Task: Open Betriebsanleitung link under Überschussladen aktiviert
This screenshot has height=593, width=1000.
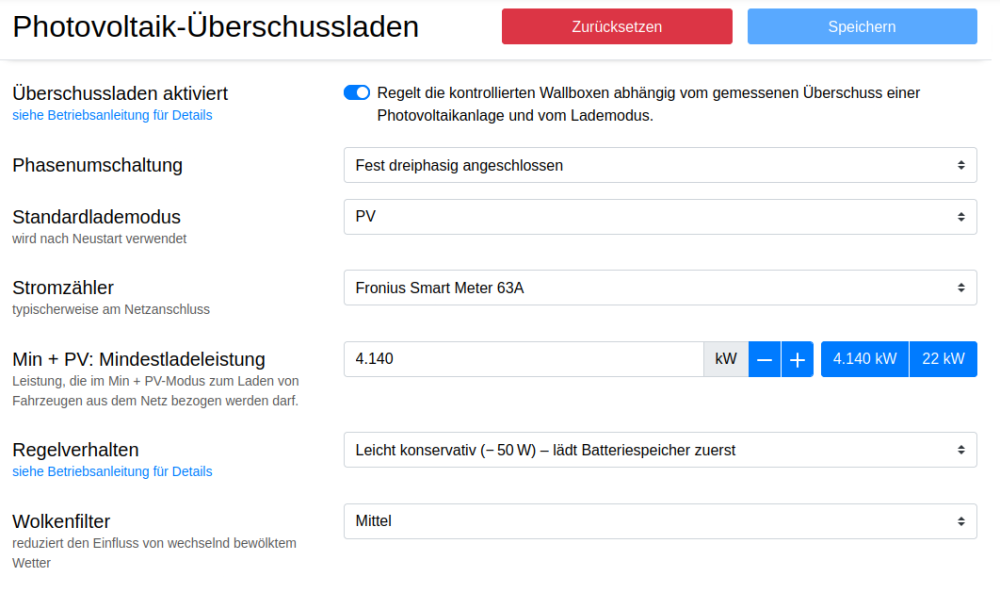Action: [112, 115]
